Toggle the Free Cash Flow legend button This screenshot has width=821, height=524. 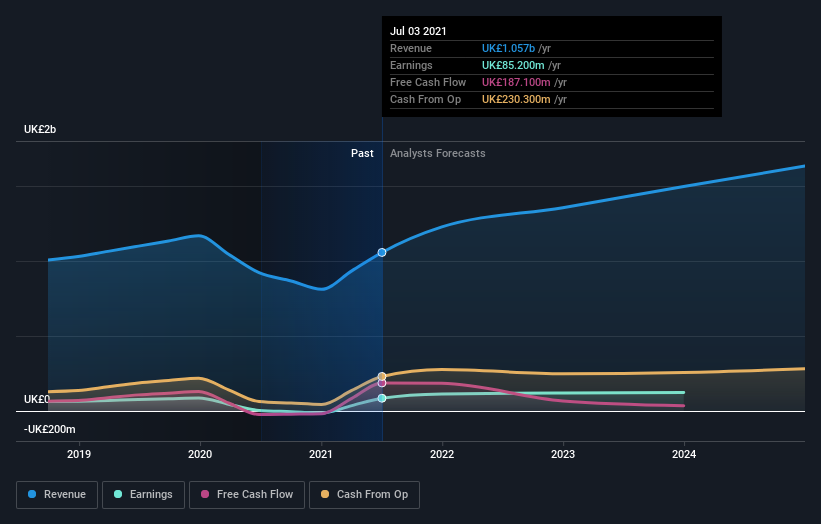pyautogui.click(x=247, y=495)
